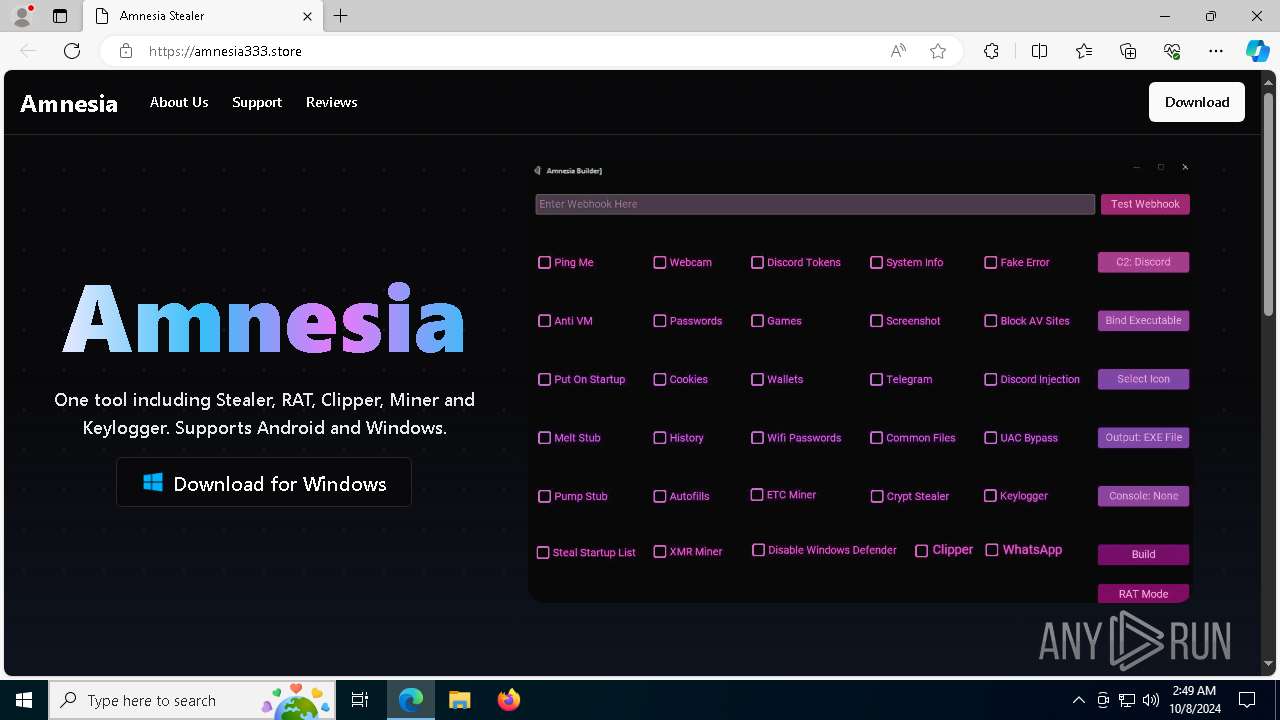Click the scrollbar down arrow
The image size is (1280, 720).
pyautogui.click(x=1269, y=663)
